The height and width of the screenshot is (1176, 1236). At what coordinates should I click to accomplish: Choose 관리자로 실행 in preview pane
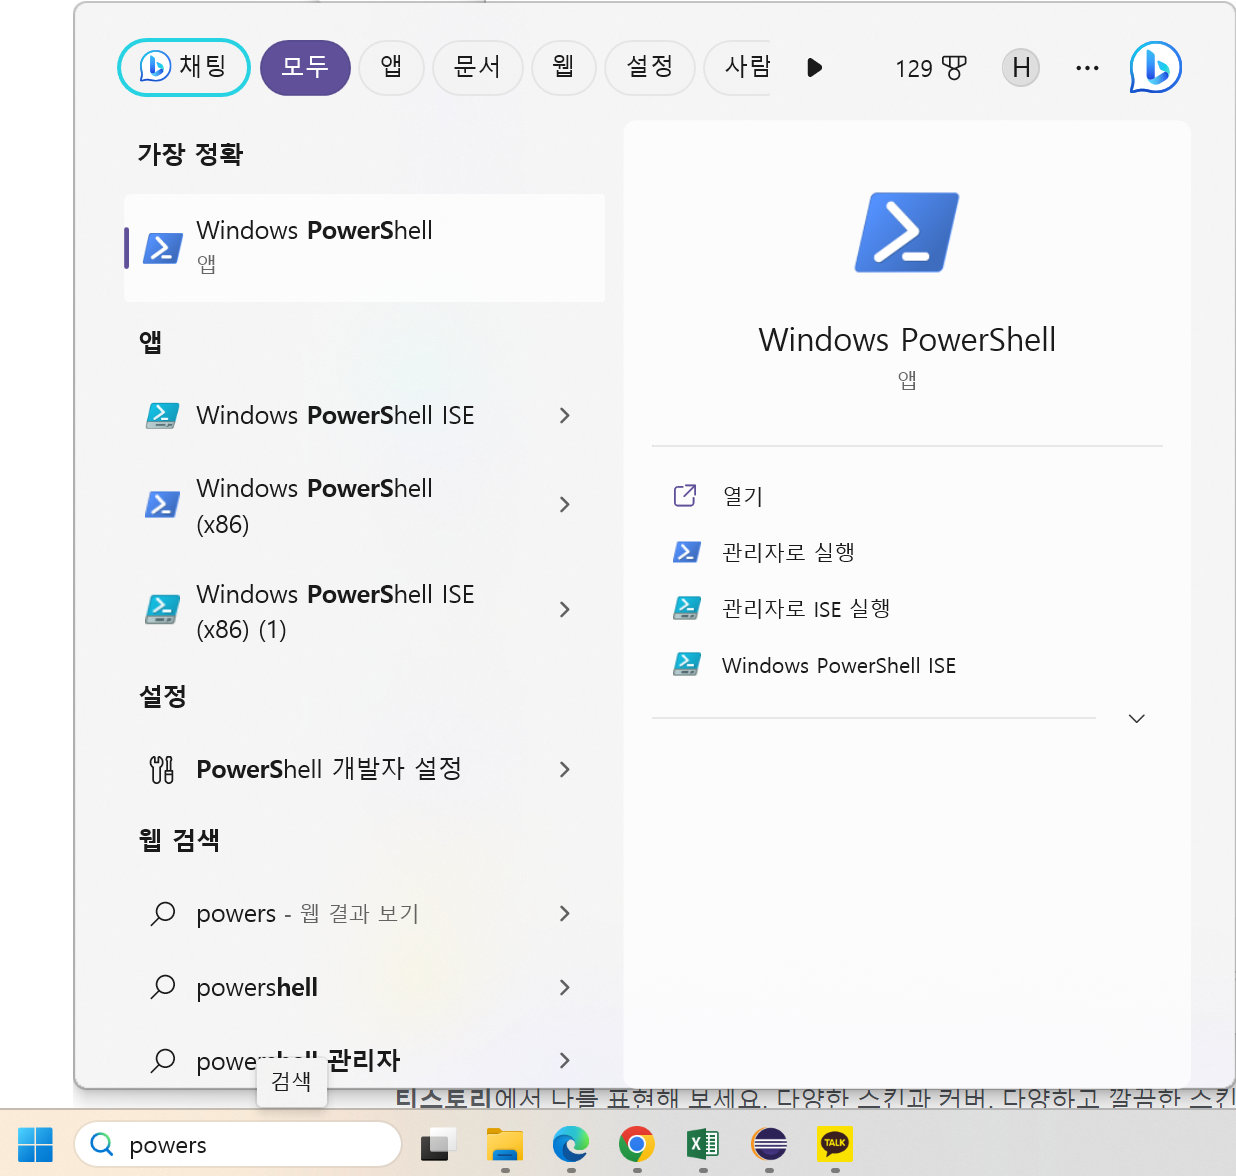788,552
